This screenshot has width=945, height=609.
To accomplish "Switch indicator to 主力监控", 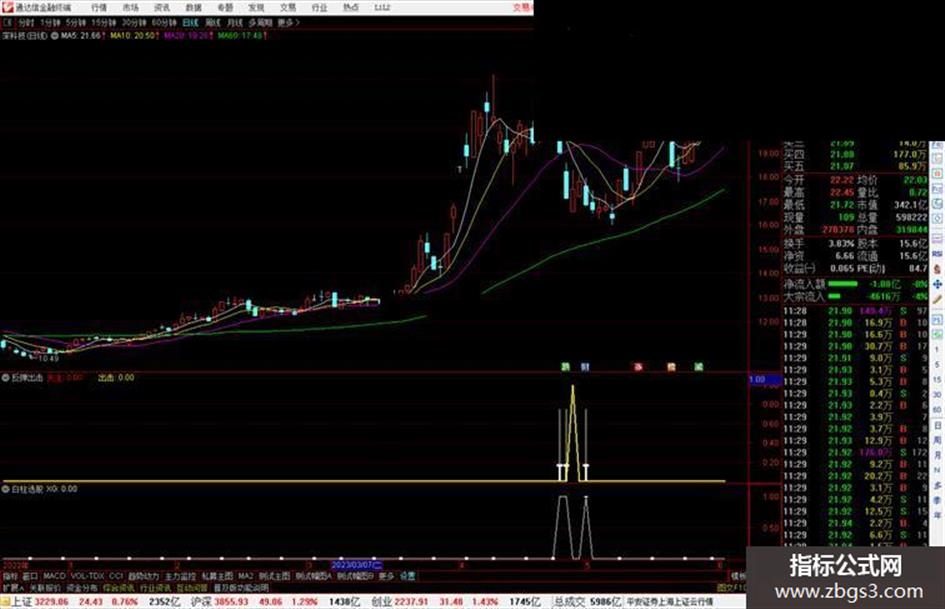I will 181,576.
